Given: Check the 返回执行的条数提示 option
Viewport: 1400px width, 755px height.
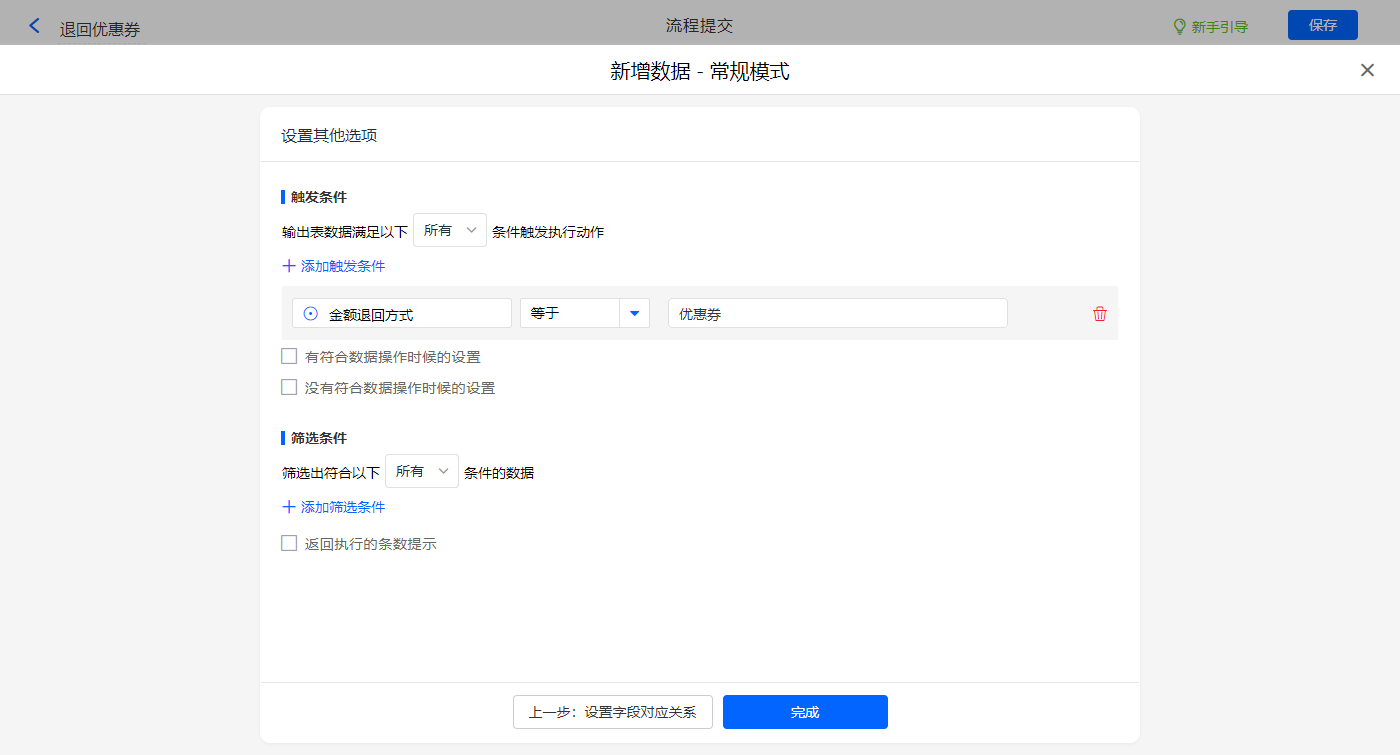Looking at the screenshot, I should coord(289,544).
